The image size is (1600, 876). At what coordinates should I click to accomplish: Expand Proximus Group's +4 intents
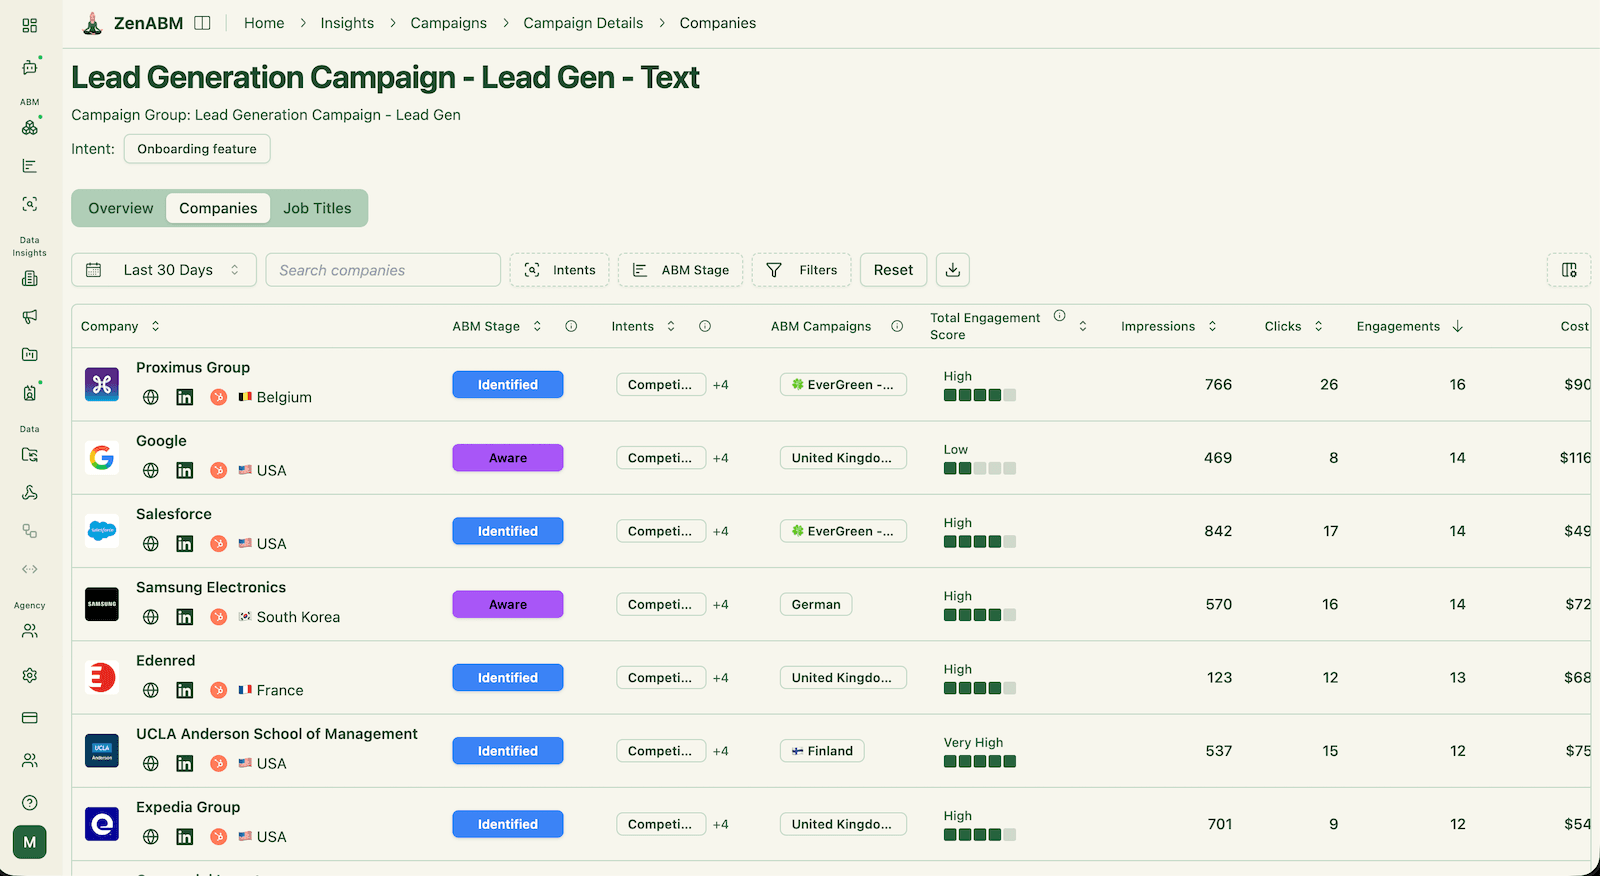point(721,385)
